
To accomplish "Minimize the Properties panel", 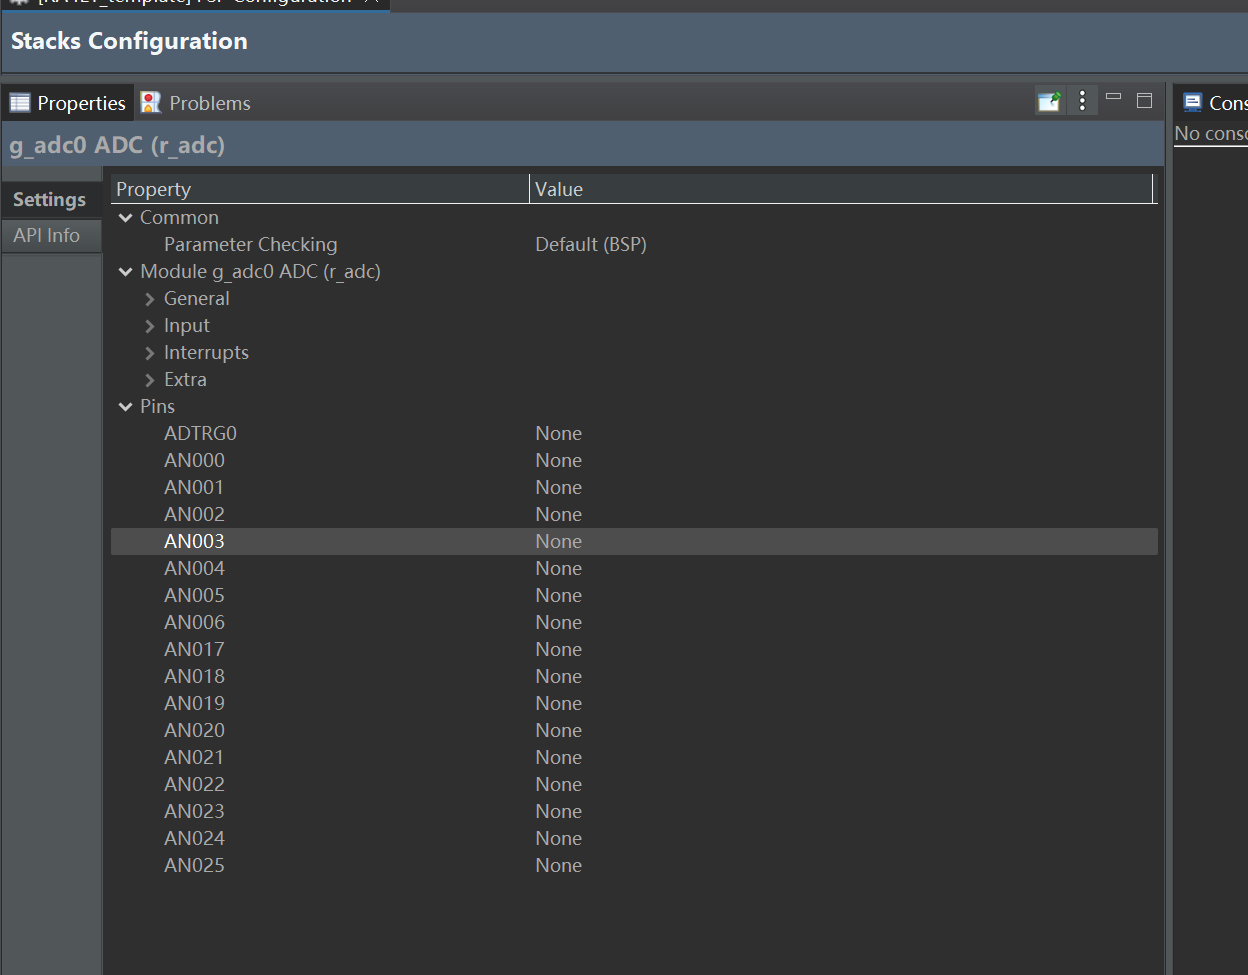I will (x=1114, y=98).
